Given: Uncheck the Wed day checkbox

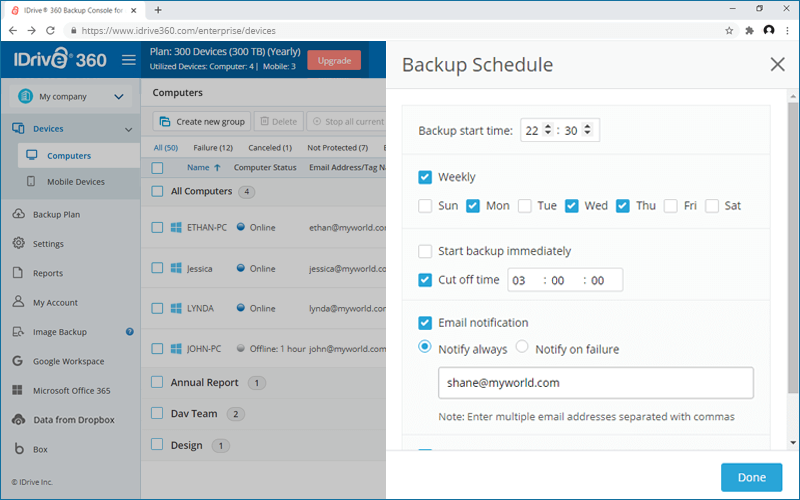Looking at the screenshot, I should click(x=571, y=206).
